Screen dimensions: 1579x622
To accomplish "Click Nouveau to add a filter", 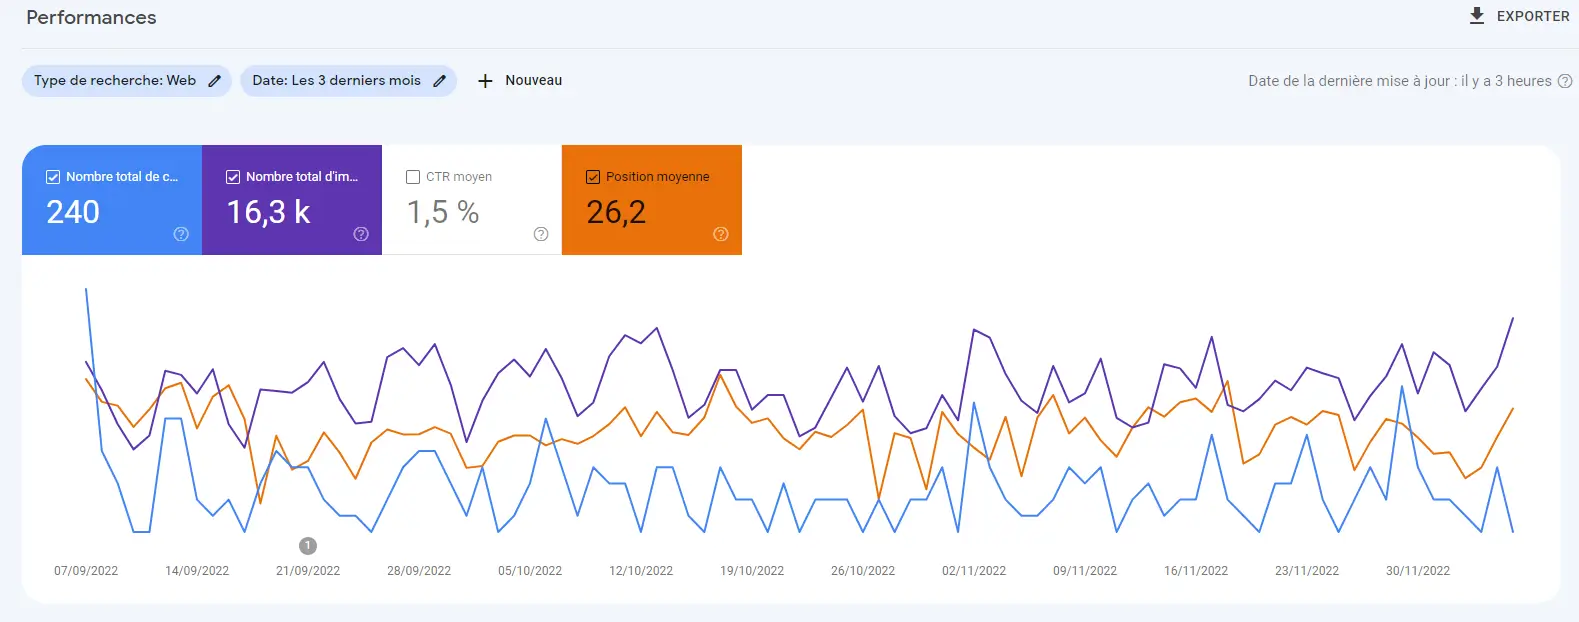I will click(x=534, y=80).
